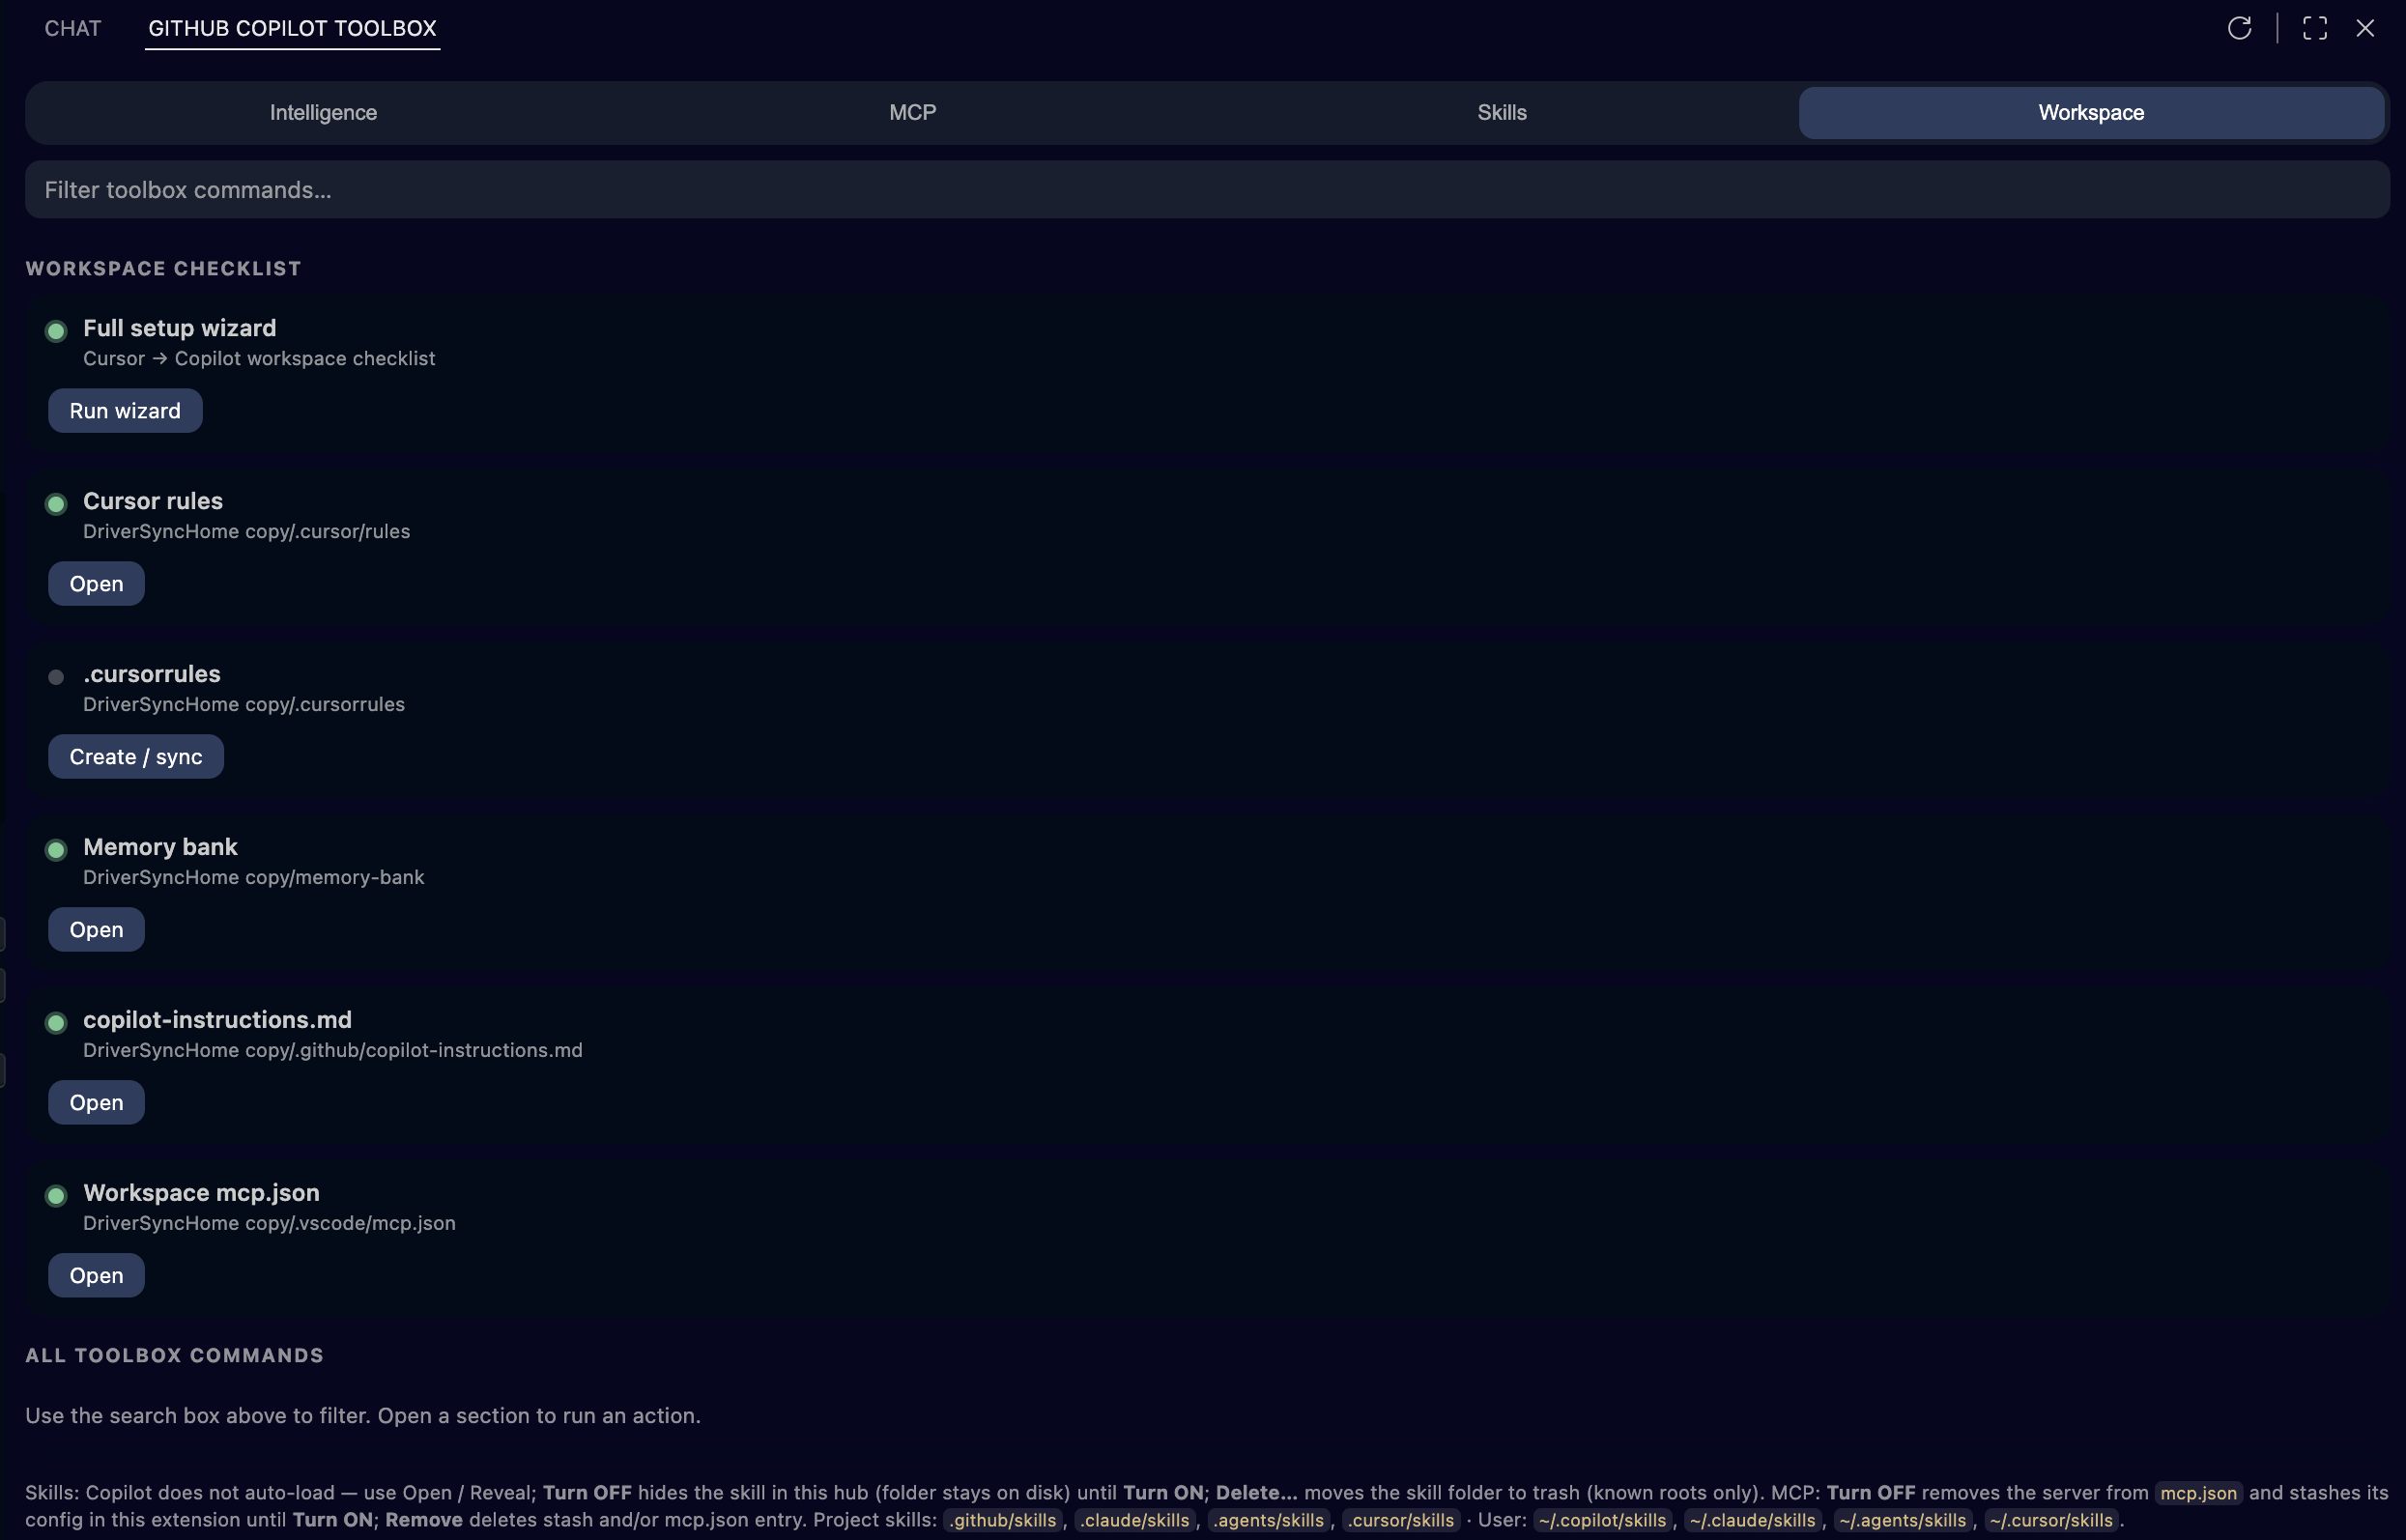
Task: Switch to the MCP section tab
Action: tap(912, 113)
